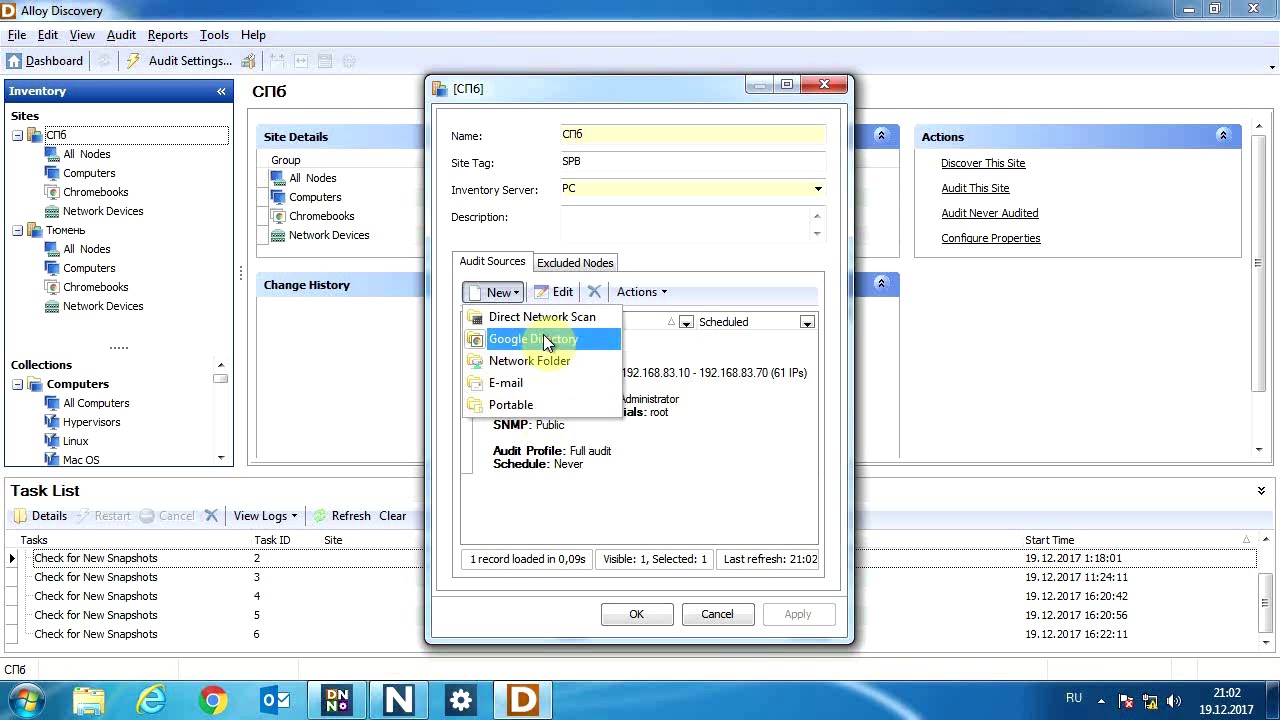Click the Site Tag input field
This screenshot has height=720, width=1280.
pyautogui.click(x=693, y=162)
